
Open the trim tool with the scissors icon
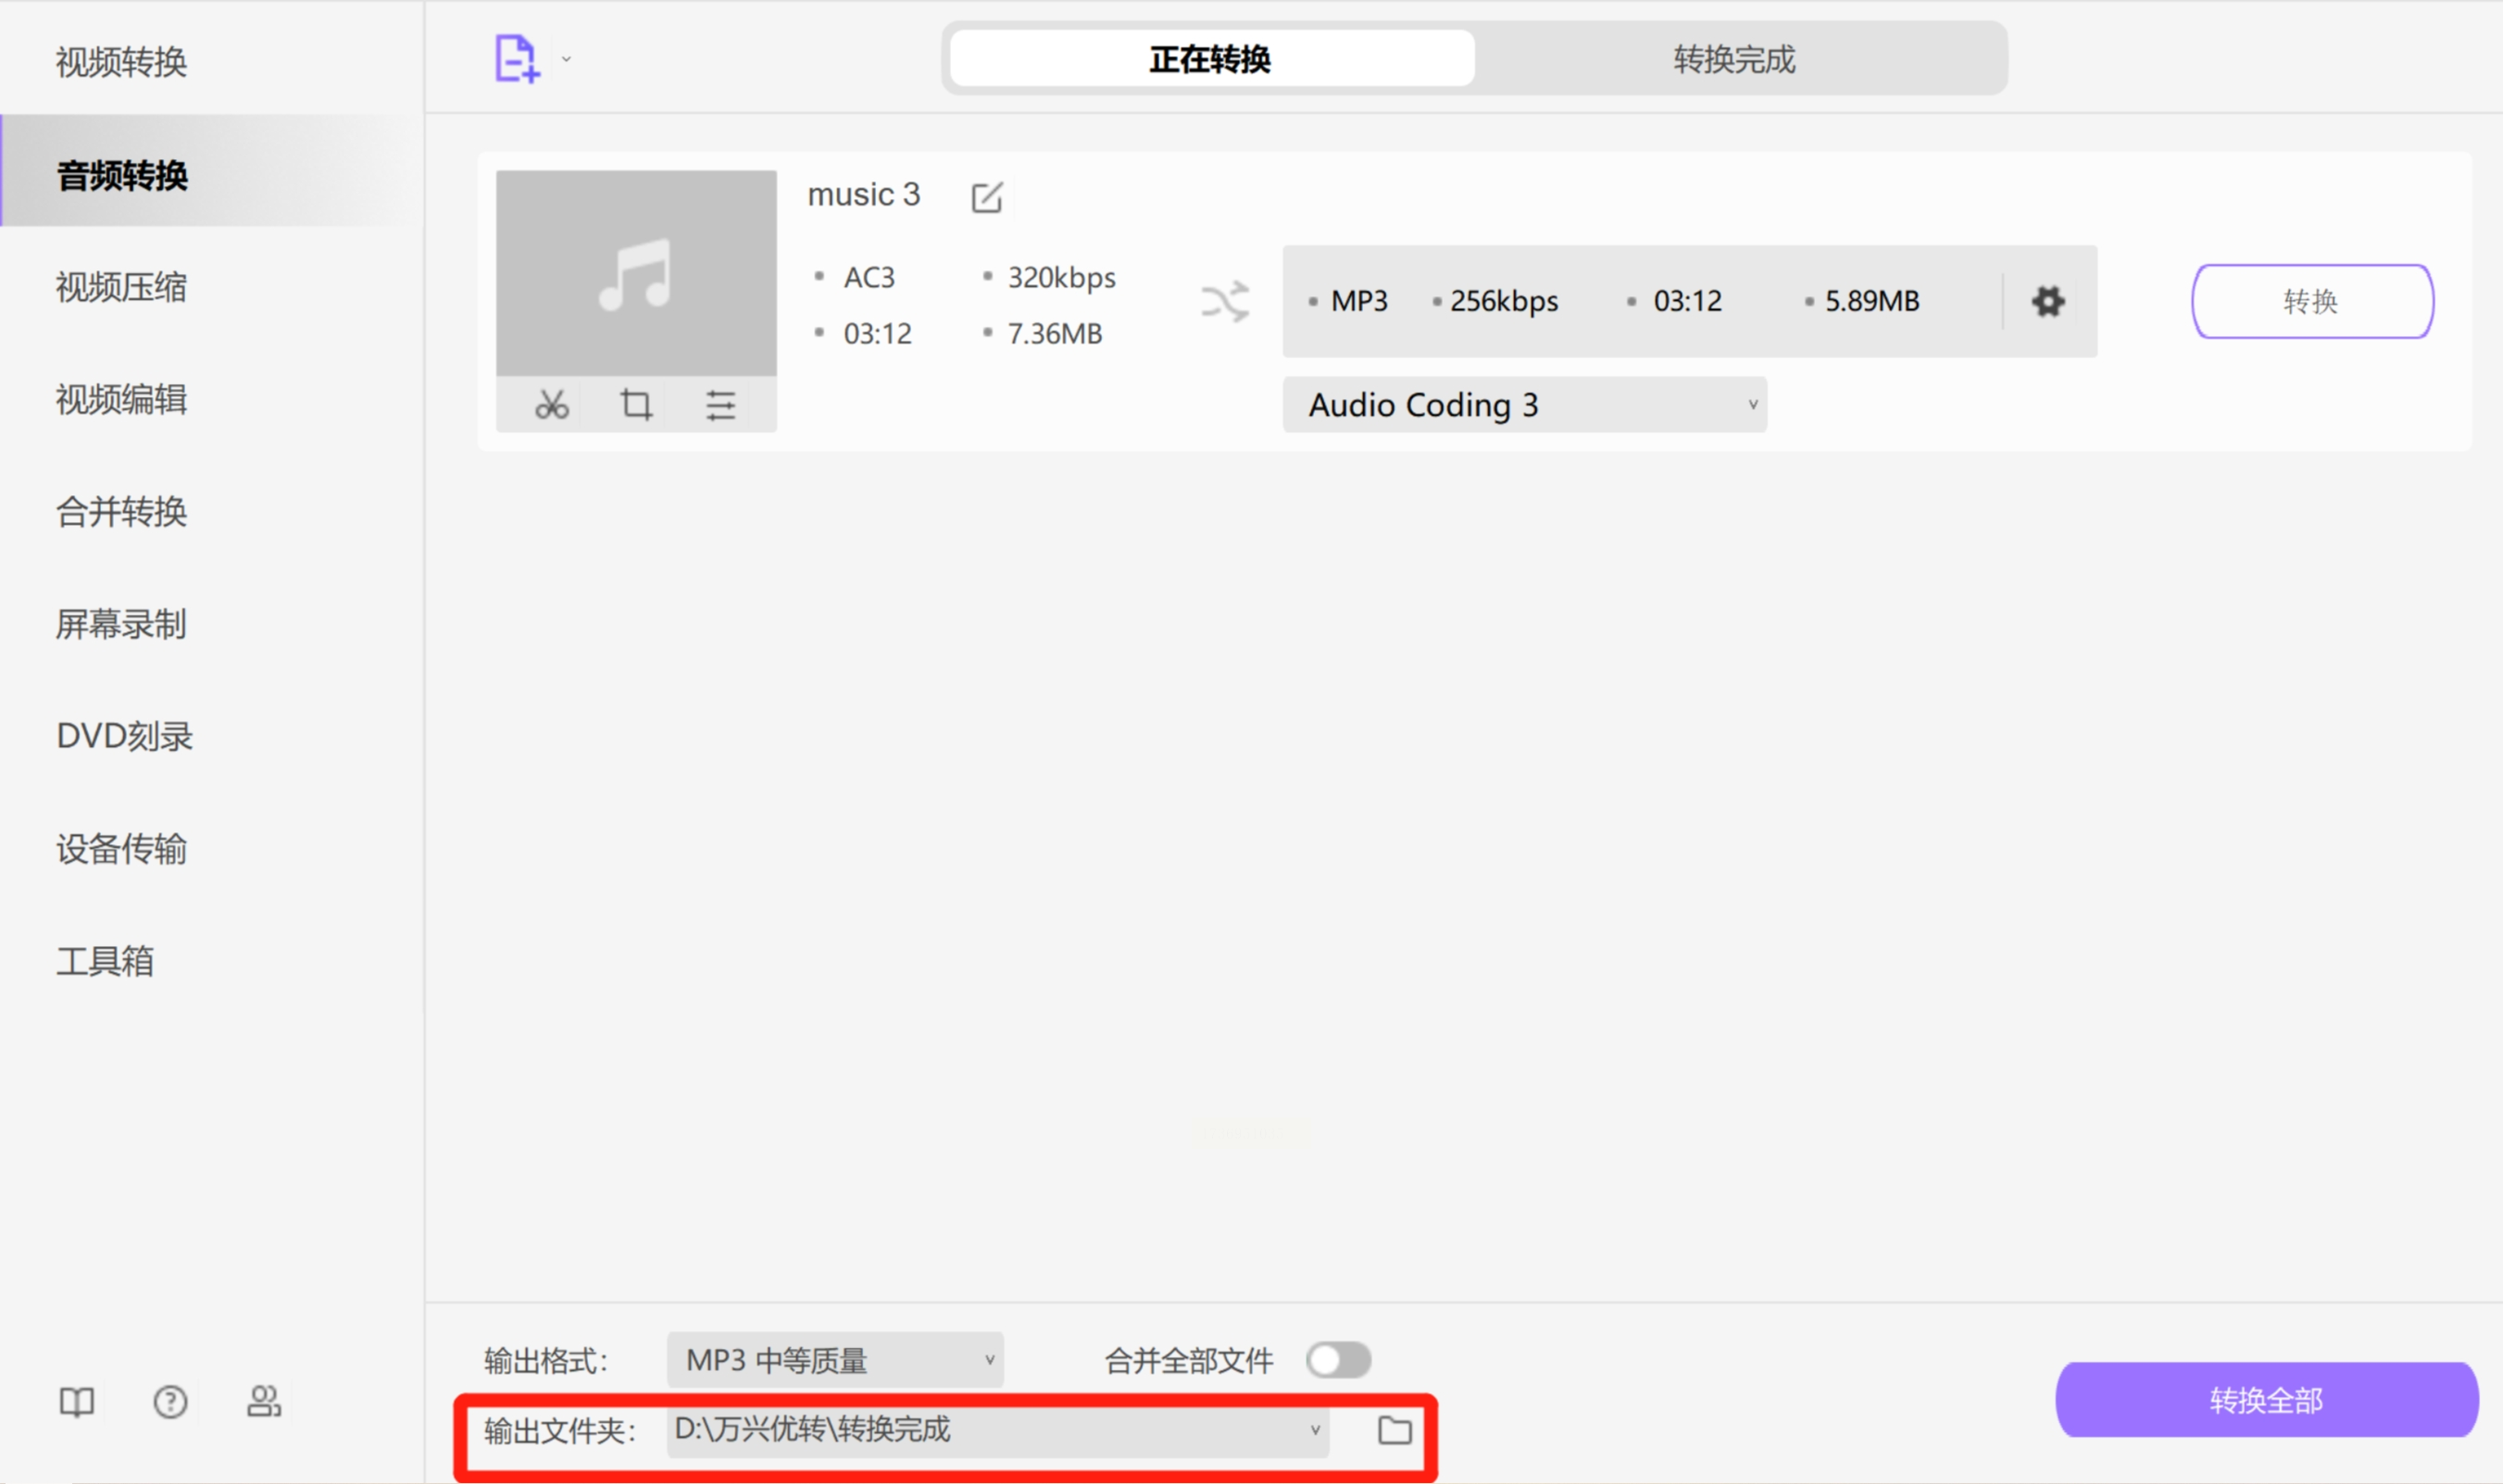pos(551,404)
